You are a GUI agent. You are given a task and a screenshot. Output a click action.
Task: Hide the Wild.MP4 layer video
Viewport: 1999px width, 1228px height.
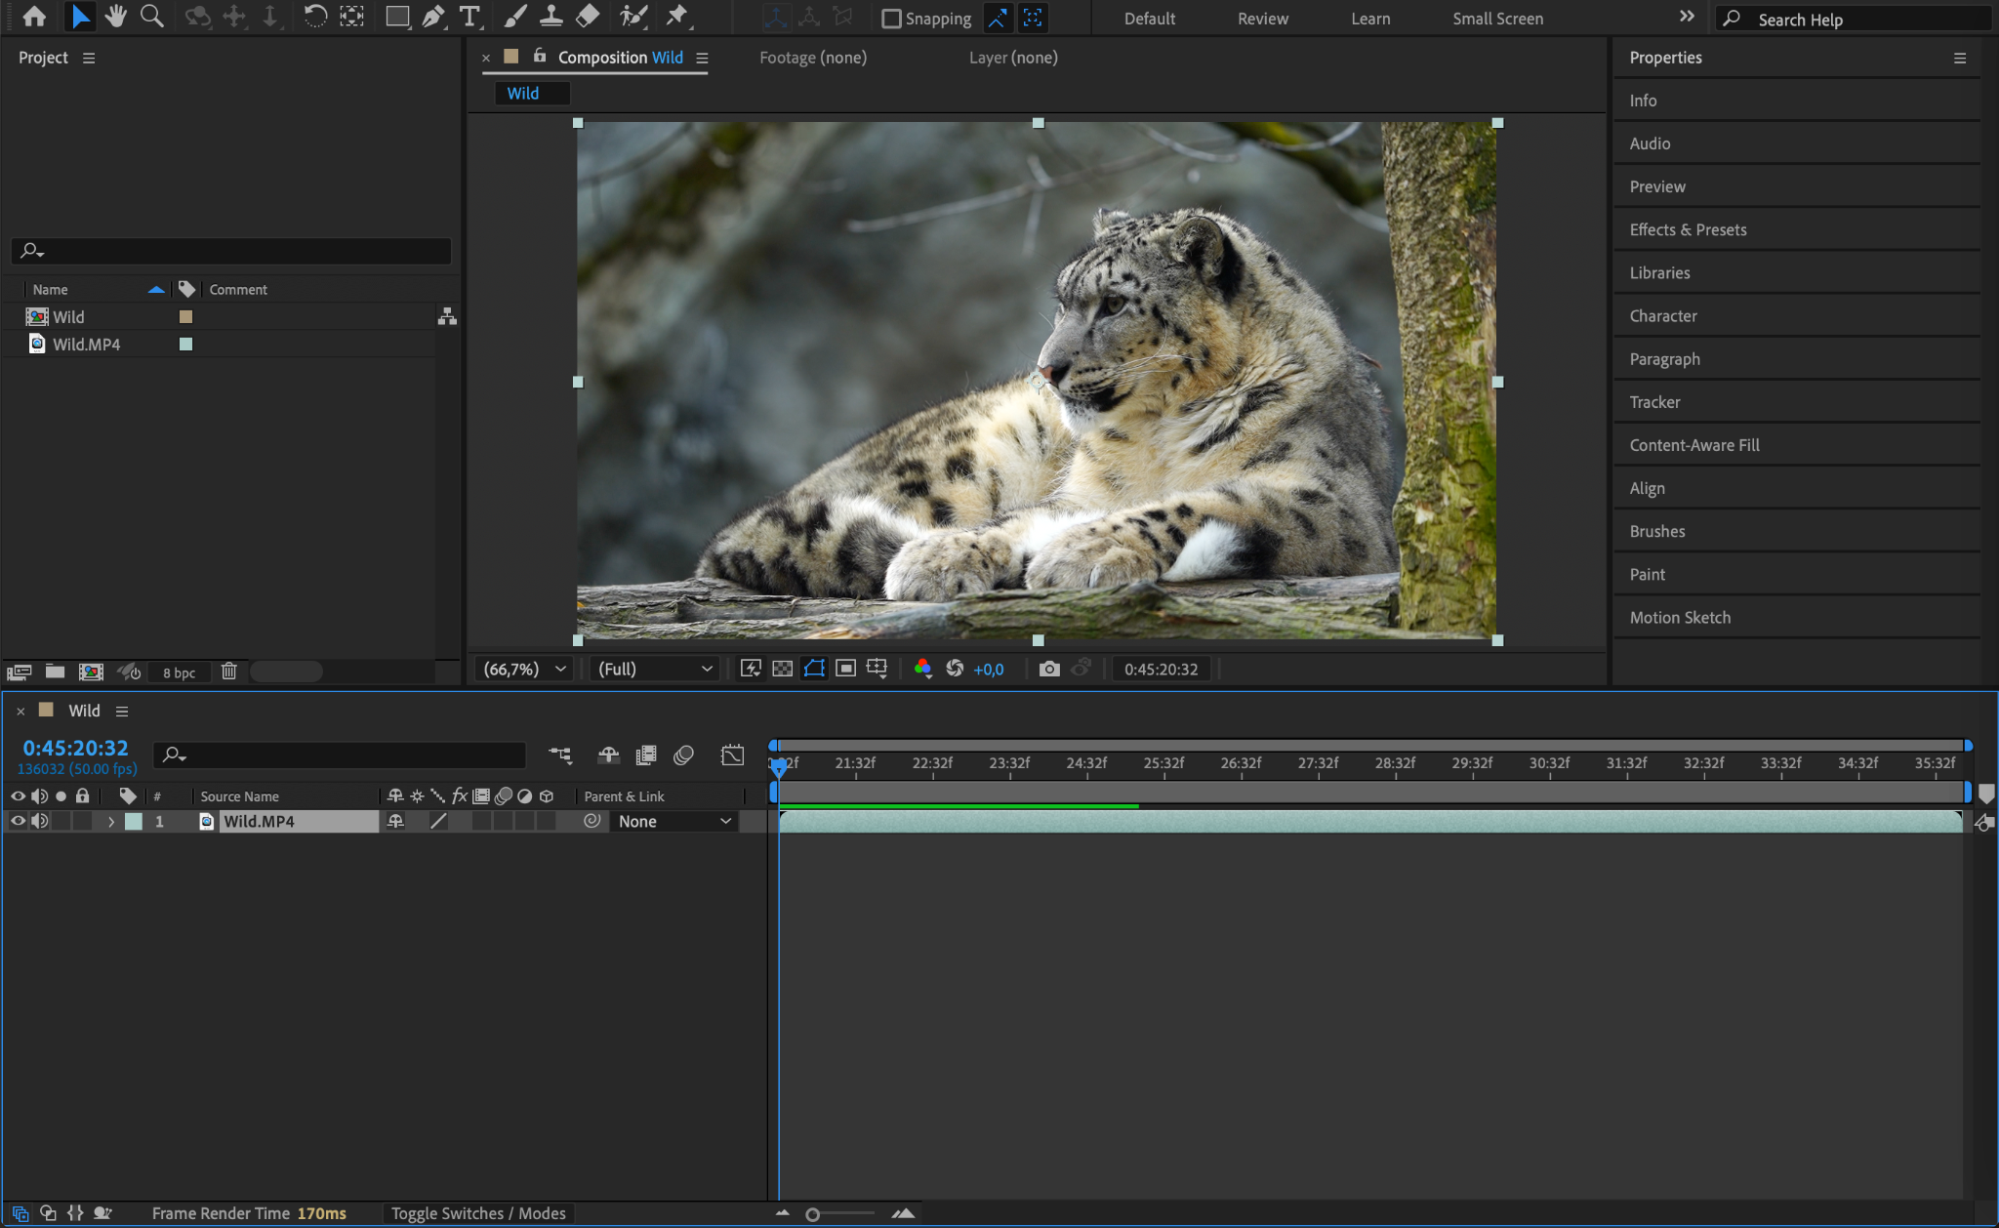[x=18, y=821]
